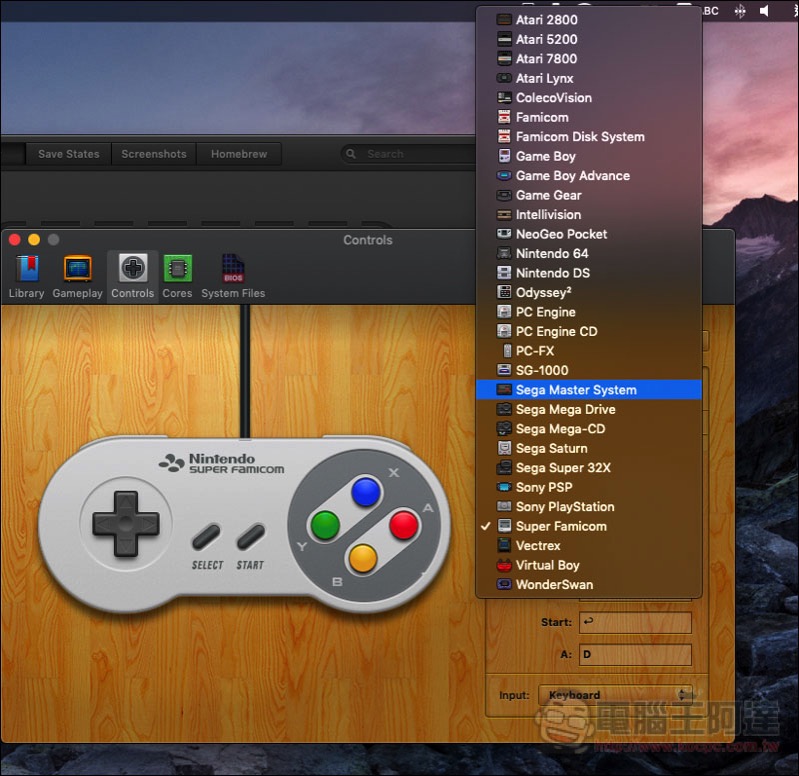The image size is (799, 776).
Task: Pick Atari Lynx from the menu
Action: (589, 78)
